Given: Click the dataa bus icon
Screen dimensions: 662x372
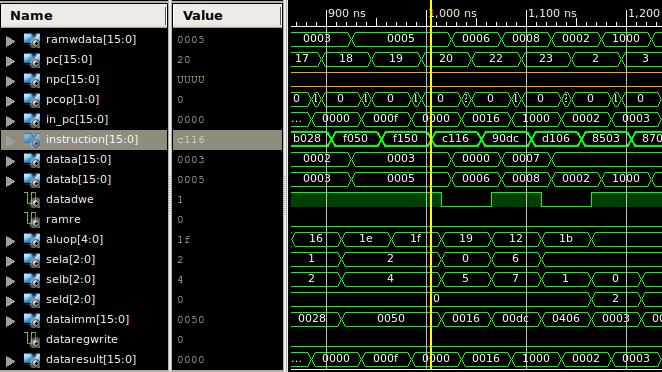Looking at the screenshot, I should tap(32, 160).
